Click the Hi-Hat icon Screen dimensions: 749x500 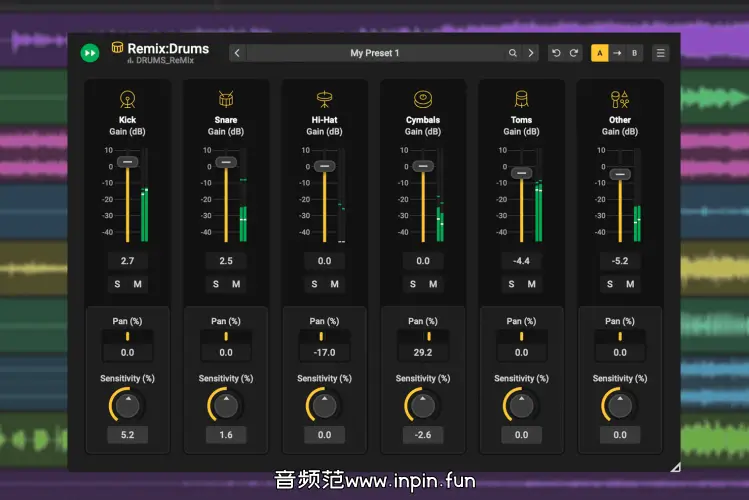click(324, 99)
